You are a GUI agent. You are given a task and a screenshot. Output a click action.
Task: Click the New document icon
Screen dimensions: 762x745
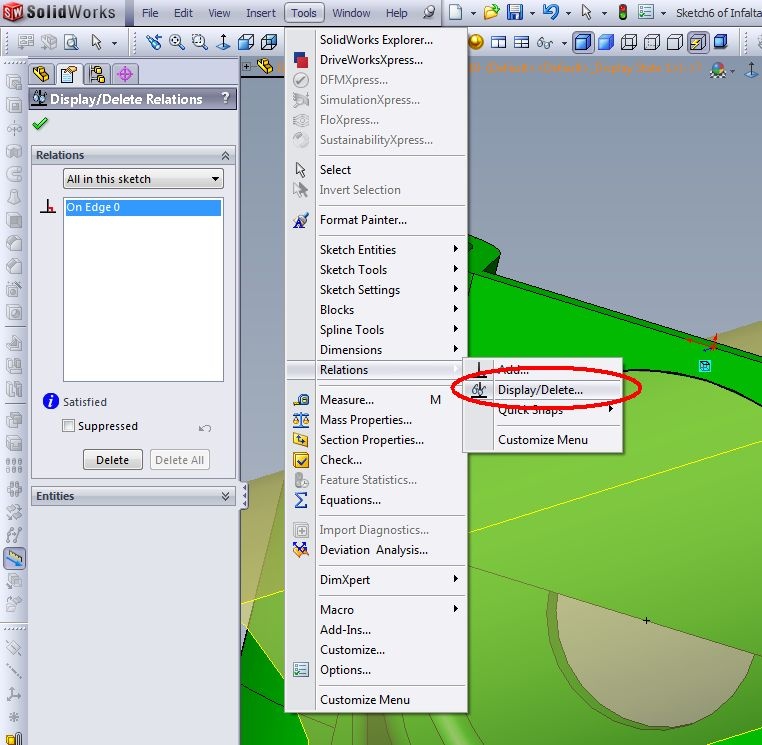click(x=455, y=12)
